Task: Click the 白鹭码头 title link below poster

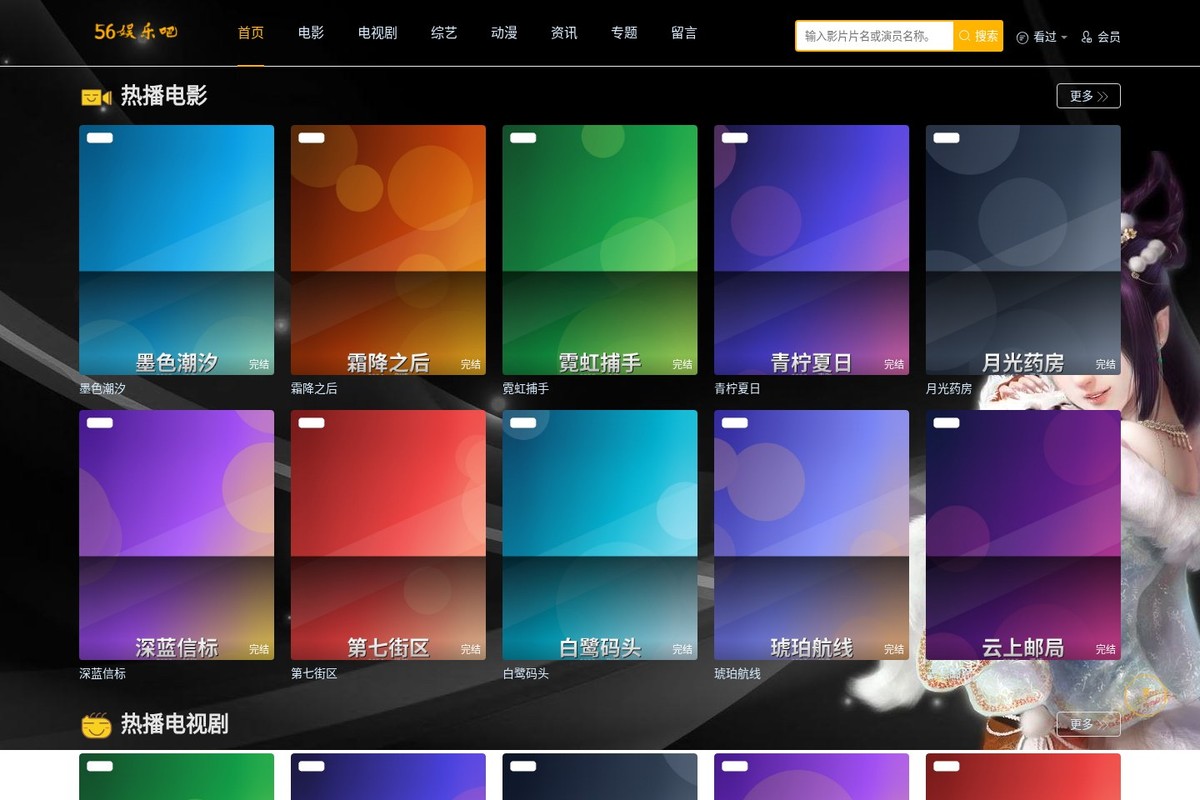Action: pos(526,674)
